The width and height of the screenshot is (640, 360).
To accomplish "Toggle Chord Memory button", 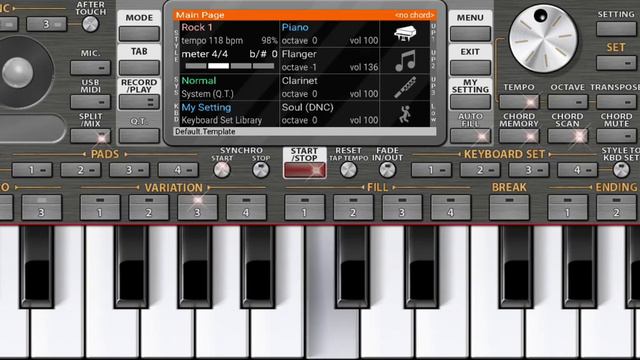I will click(x=519, y=136).
